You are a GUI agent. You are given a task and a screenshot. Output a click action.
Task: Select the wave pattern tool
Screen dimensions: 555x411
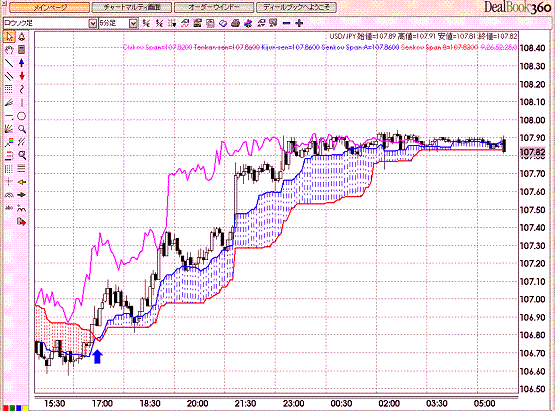[x=22, y=209]
